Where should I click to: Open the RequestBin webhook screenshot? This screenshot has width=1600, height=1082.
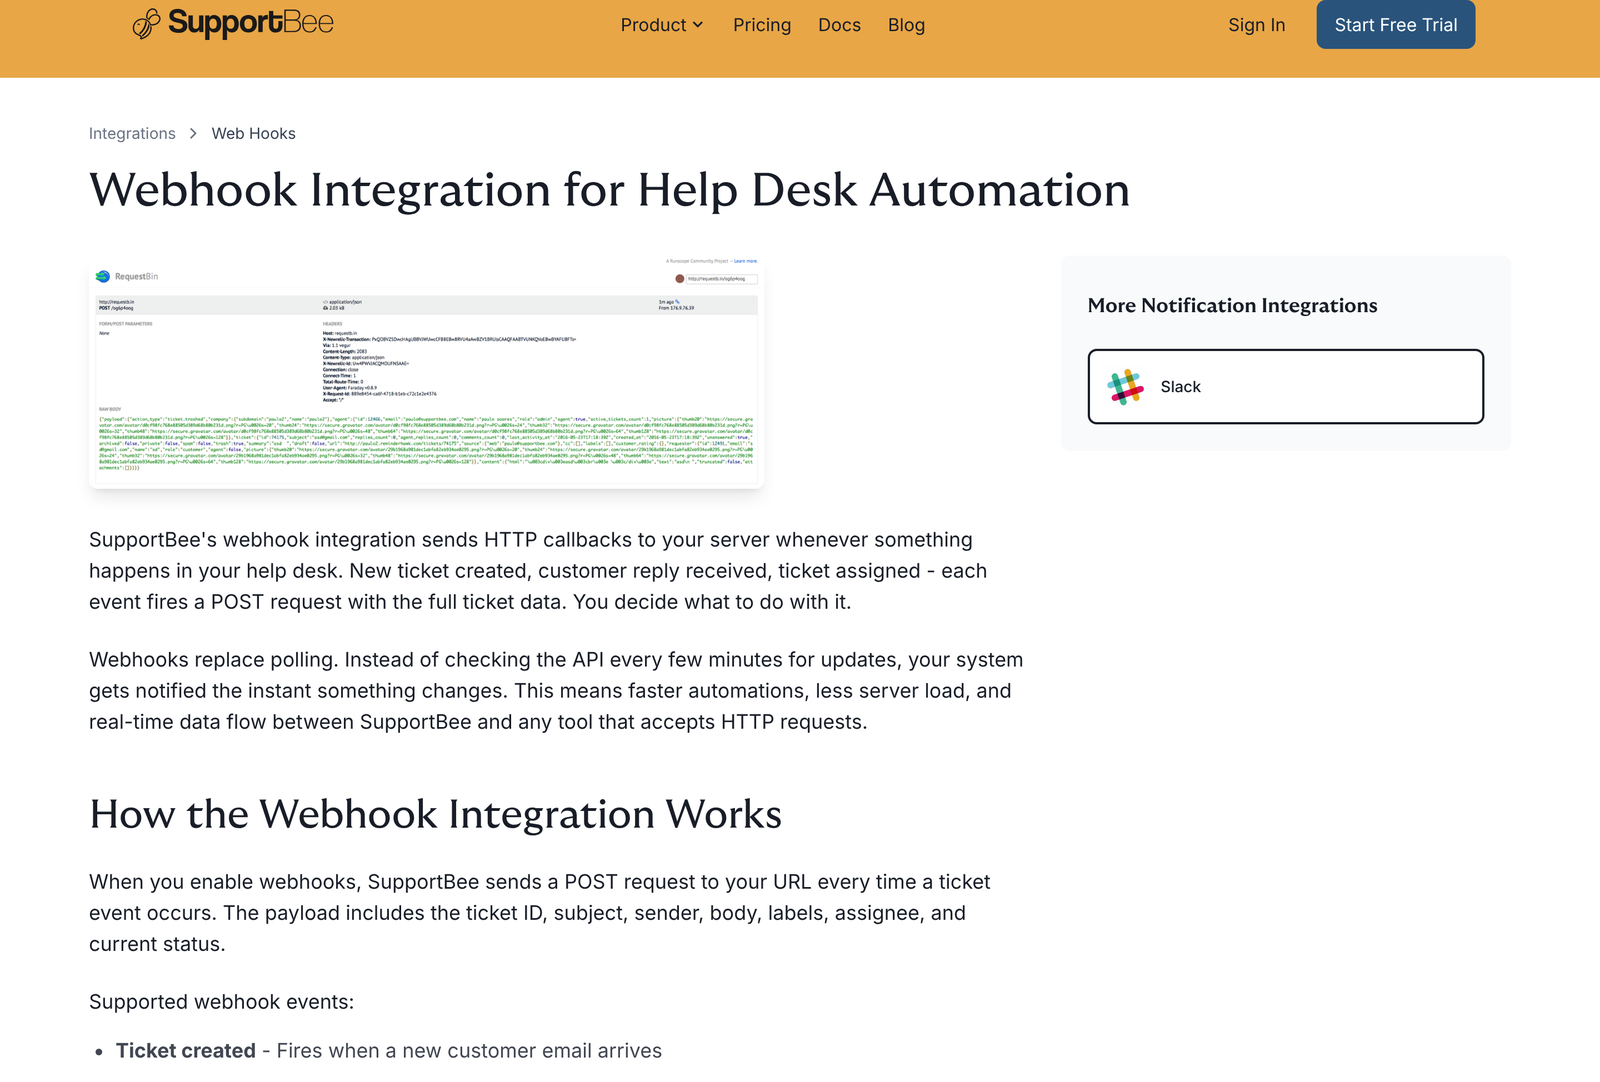pyautogui.click(x=427, y=372)
